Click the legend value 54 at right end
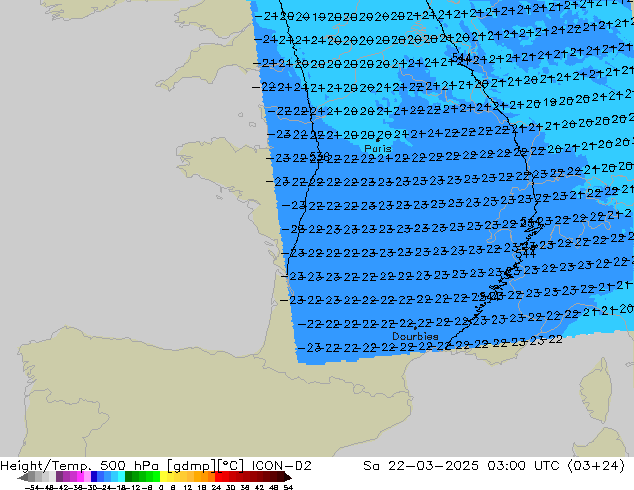 pyautogui.click(x=288, y=487)
